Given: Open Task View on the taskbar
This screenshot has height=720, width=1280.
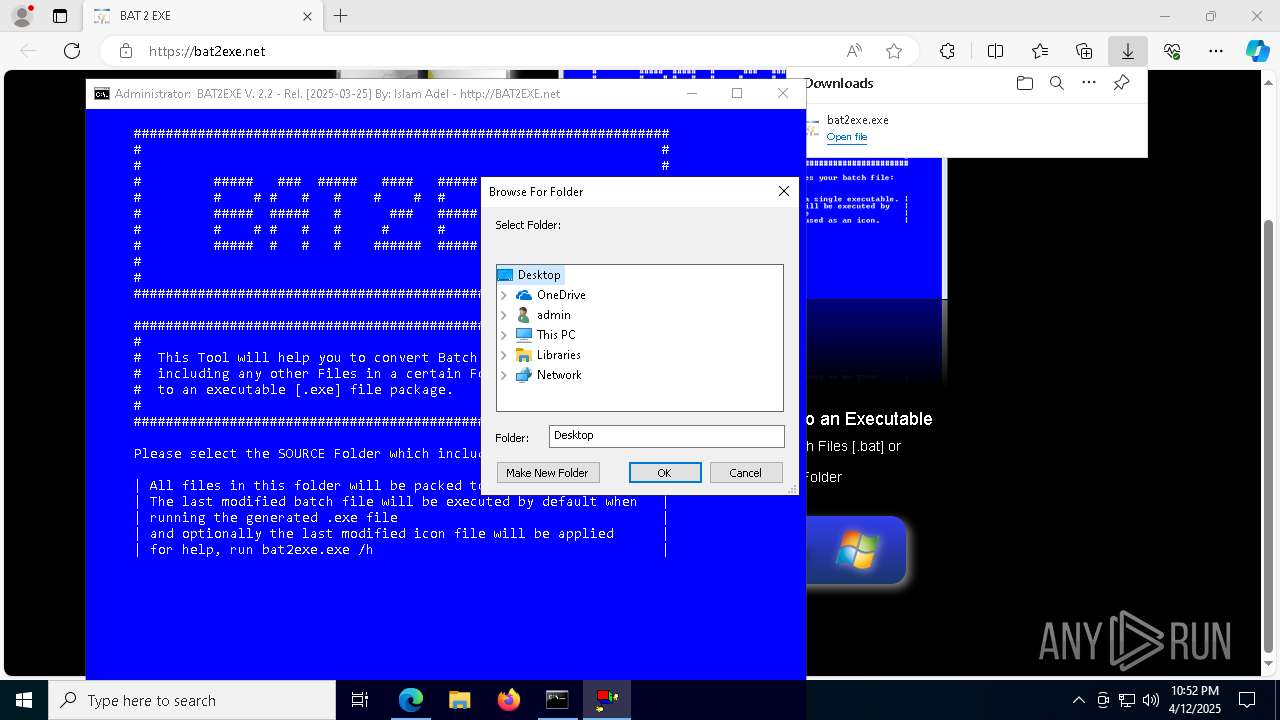Looking at the screenshot, I should point(360,700).
